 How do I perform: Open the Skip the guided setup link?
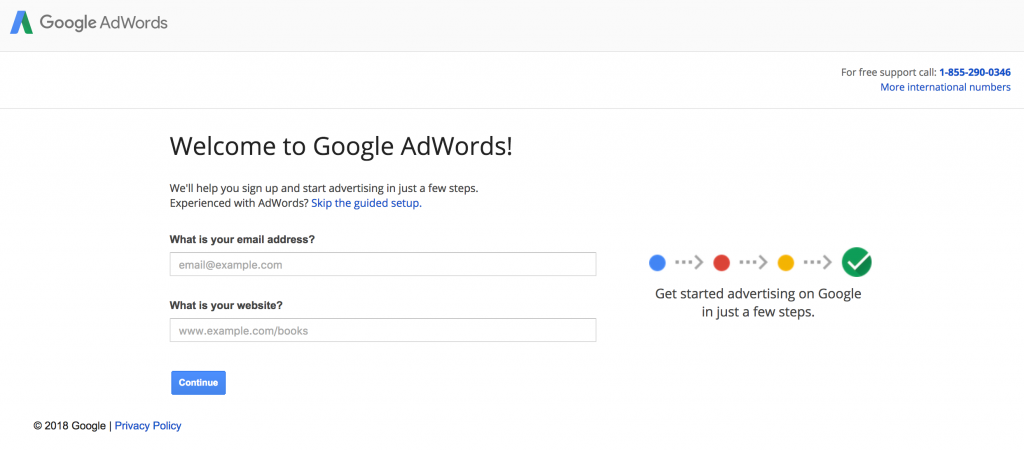(366, 203)
